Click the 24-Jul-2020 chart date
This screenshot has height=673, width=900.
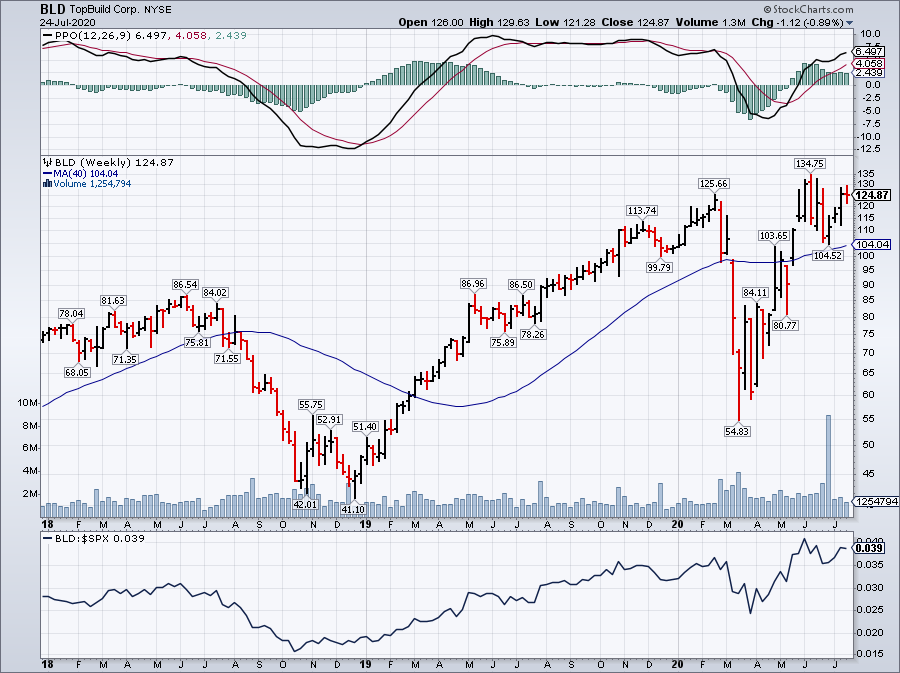(x=68, y=22)
